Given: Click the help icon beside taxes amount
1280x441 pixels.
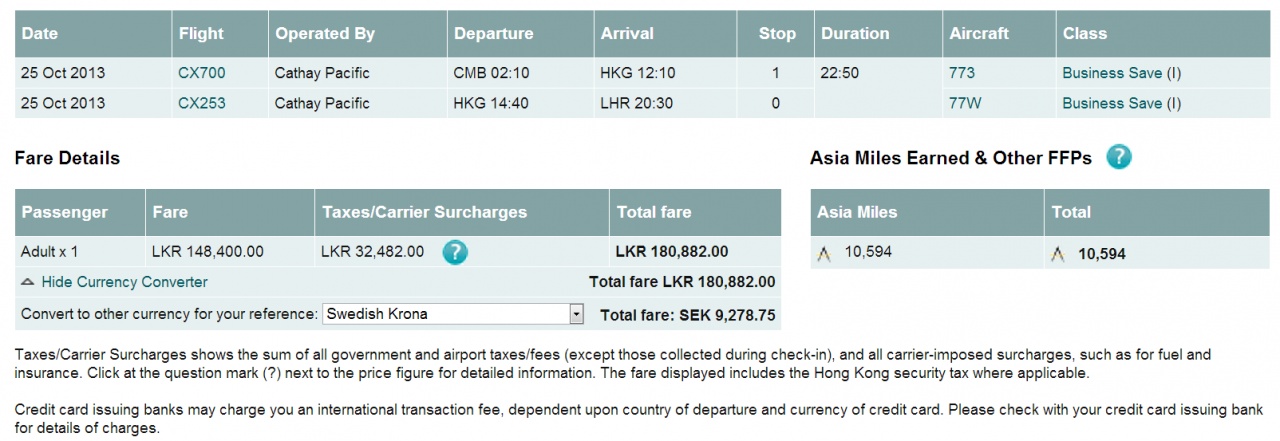Looking at the screenshot, I should (x=455, y=252).
